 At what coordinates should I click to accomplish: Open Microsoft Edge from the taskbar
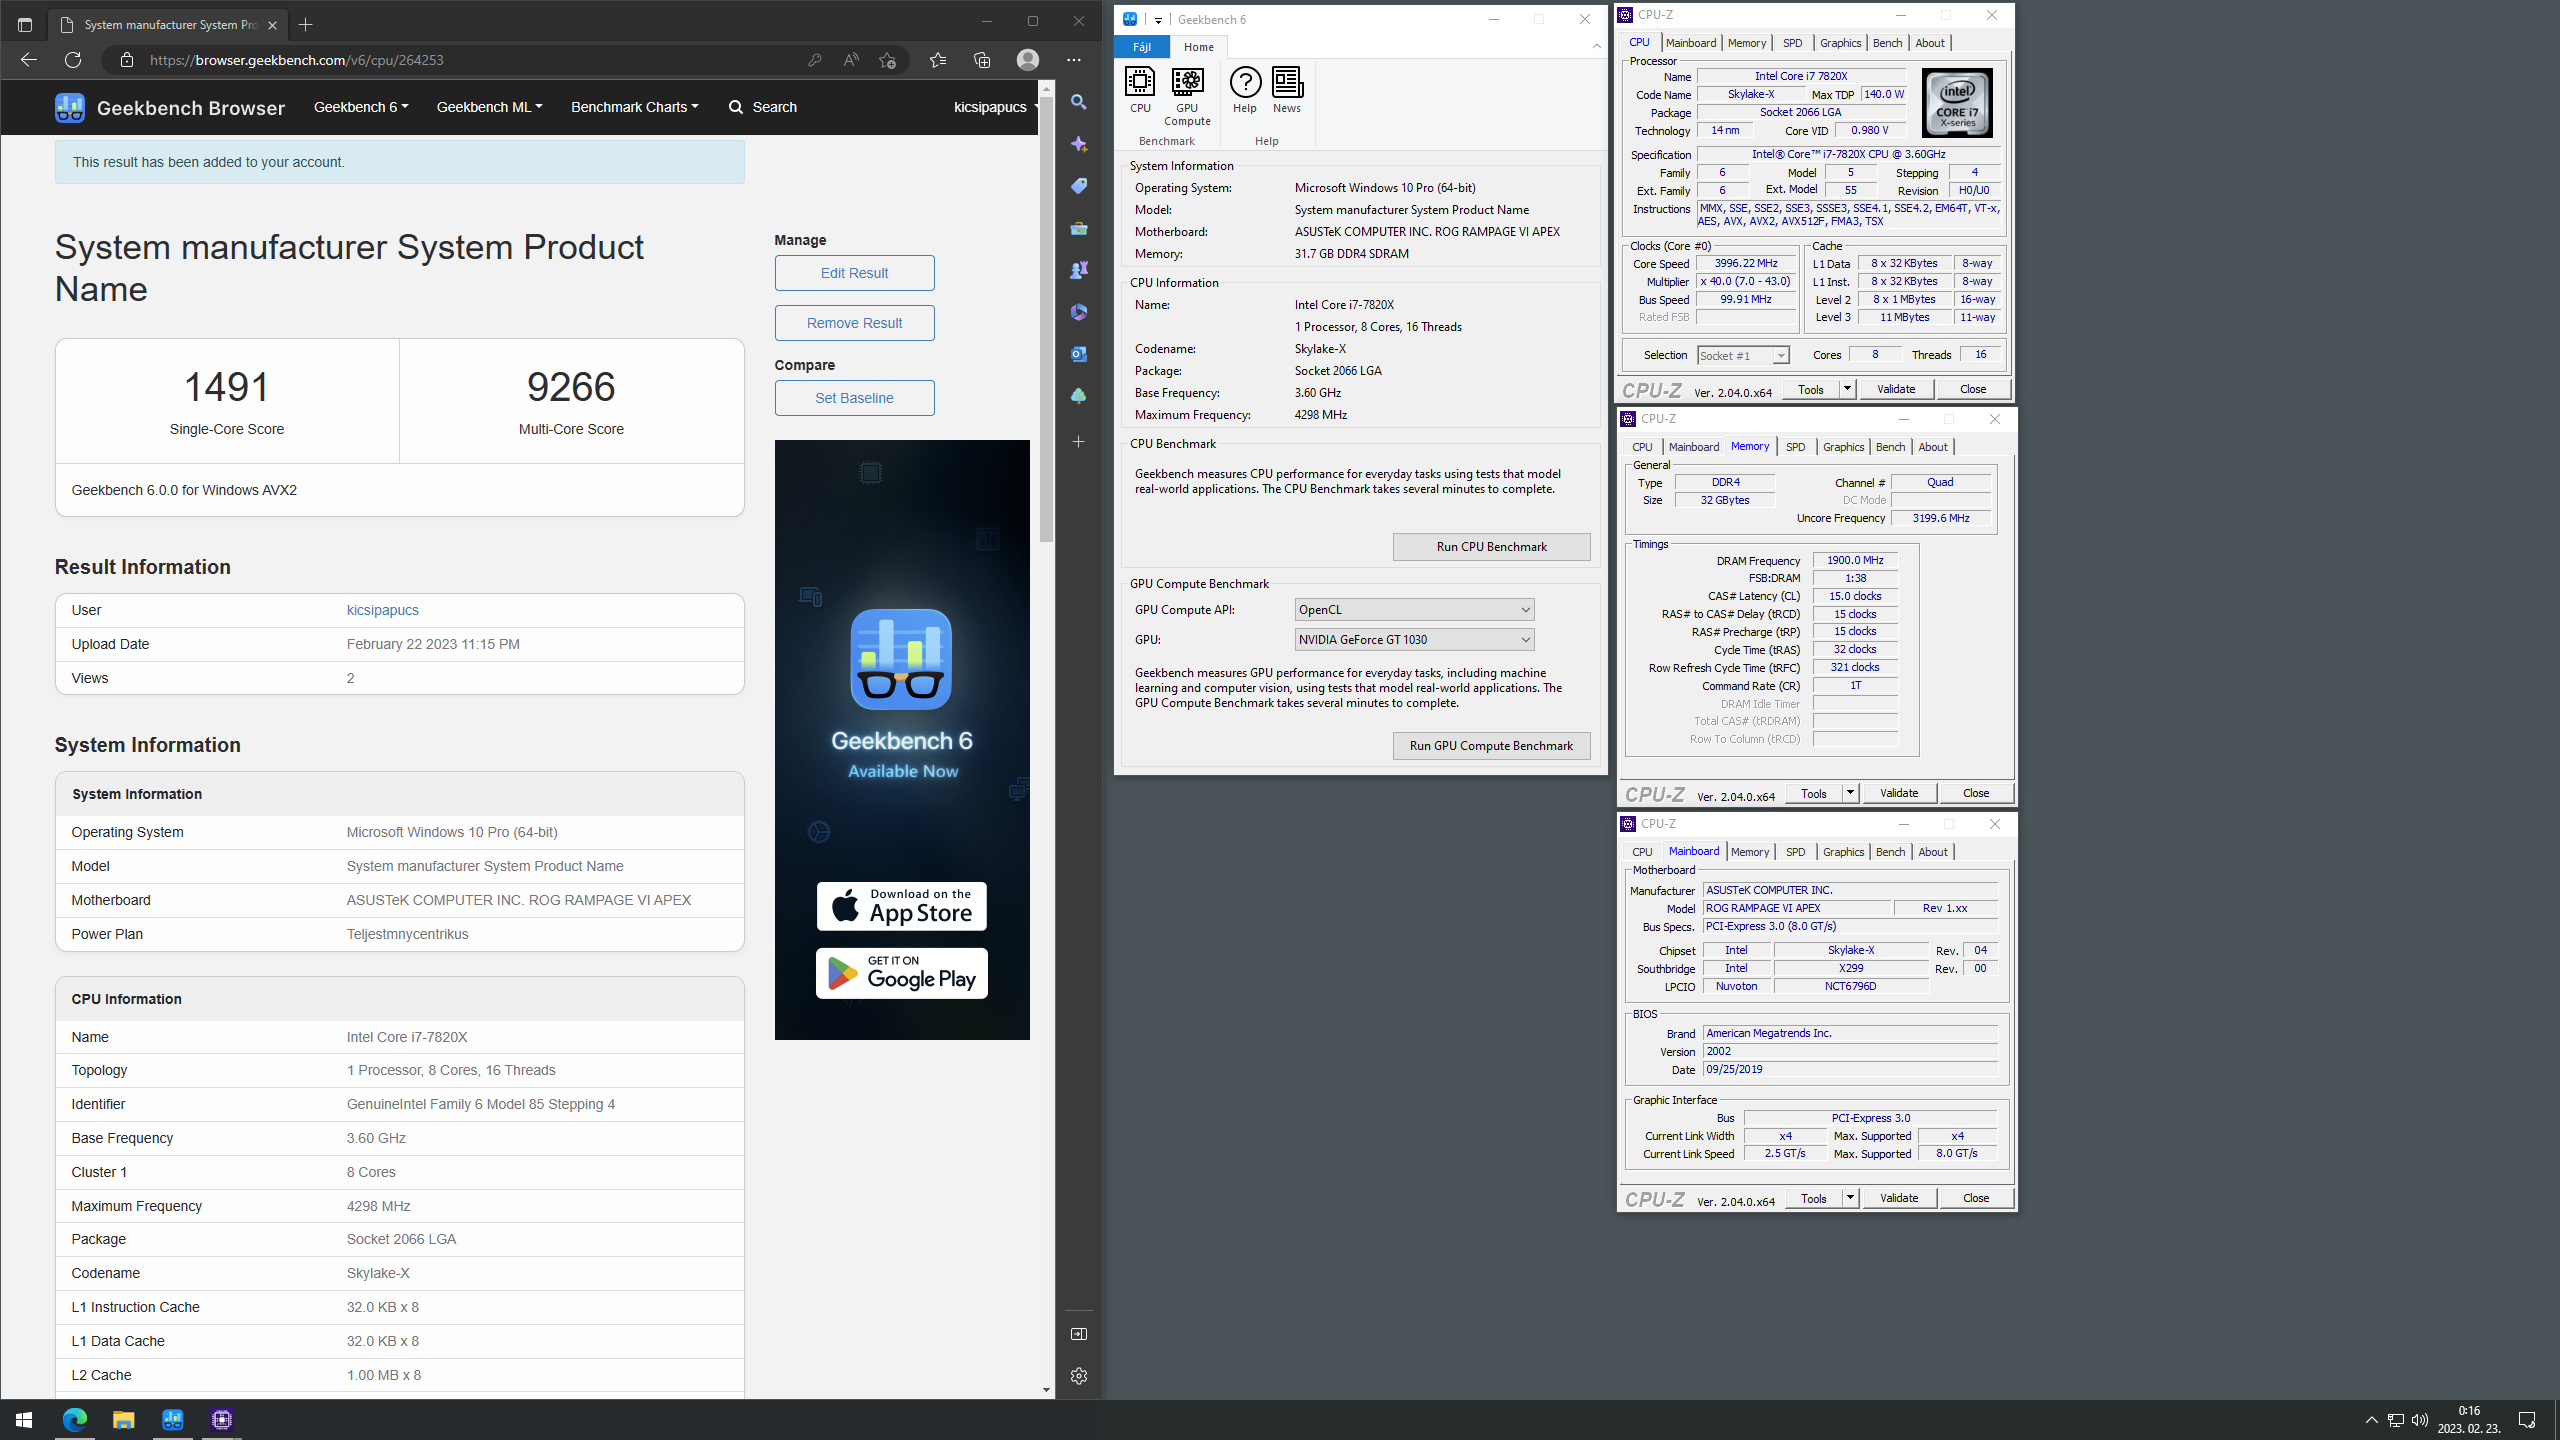click(x=75, y=1420)
